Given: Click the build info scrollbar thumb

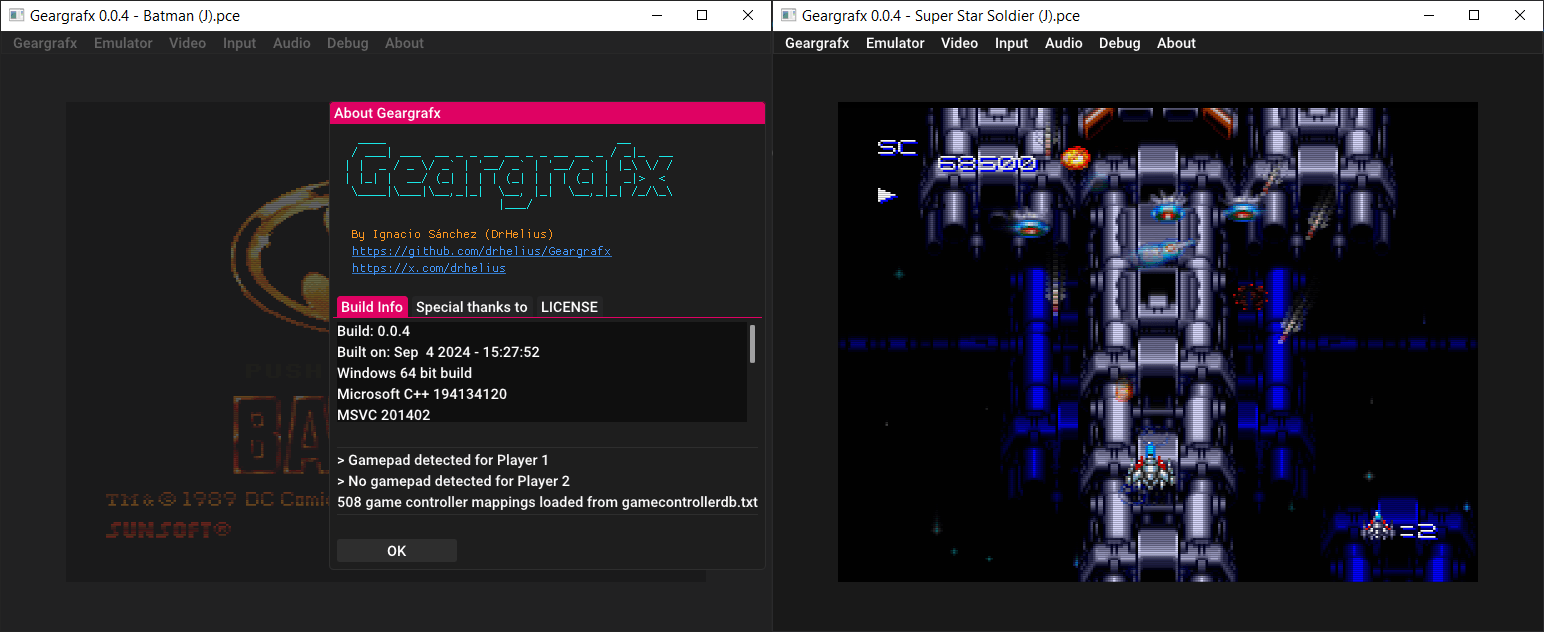Looking at the screenshot, I should point(752,343).
